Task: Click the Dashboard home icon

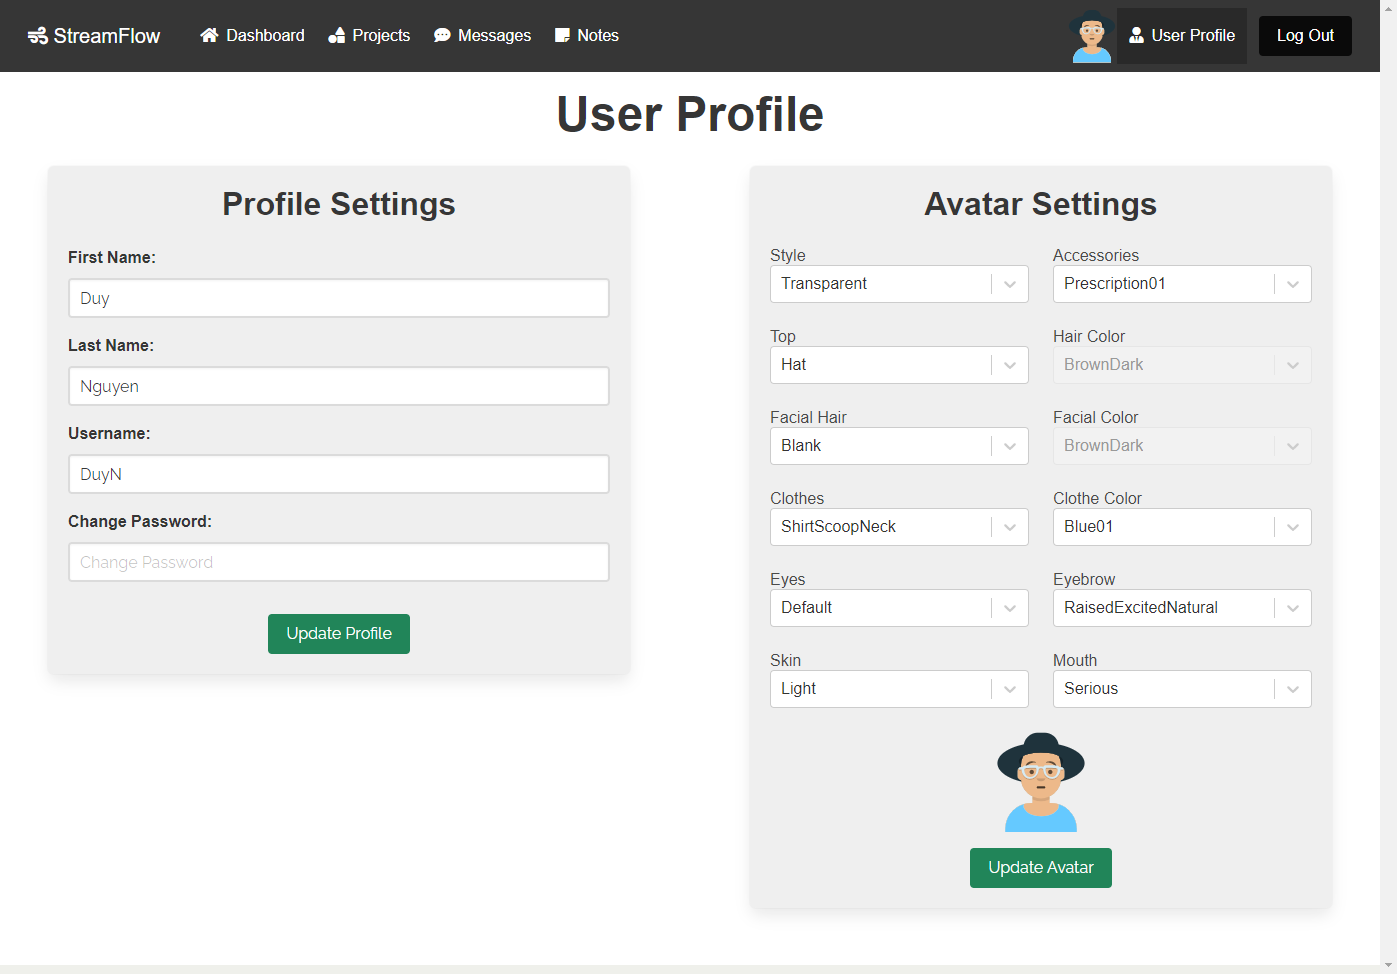Action: point(209,35)
